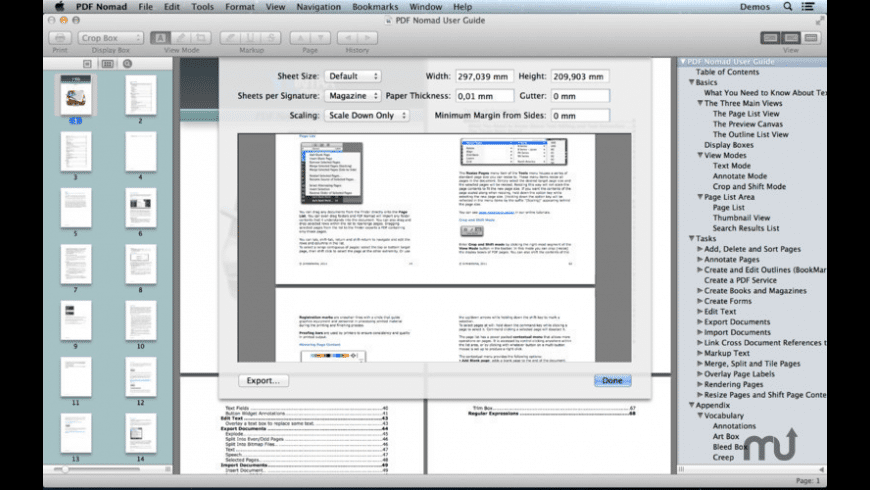Collapse the Tasks outline section

pos(691,239)
